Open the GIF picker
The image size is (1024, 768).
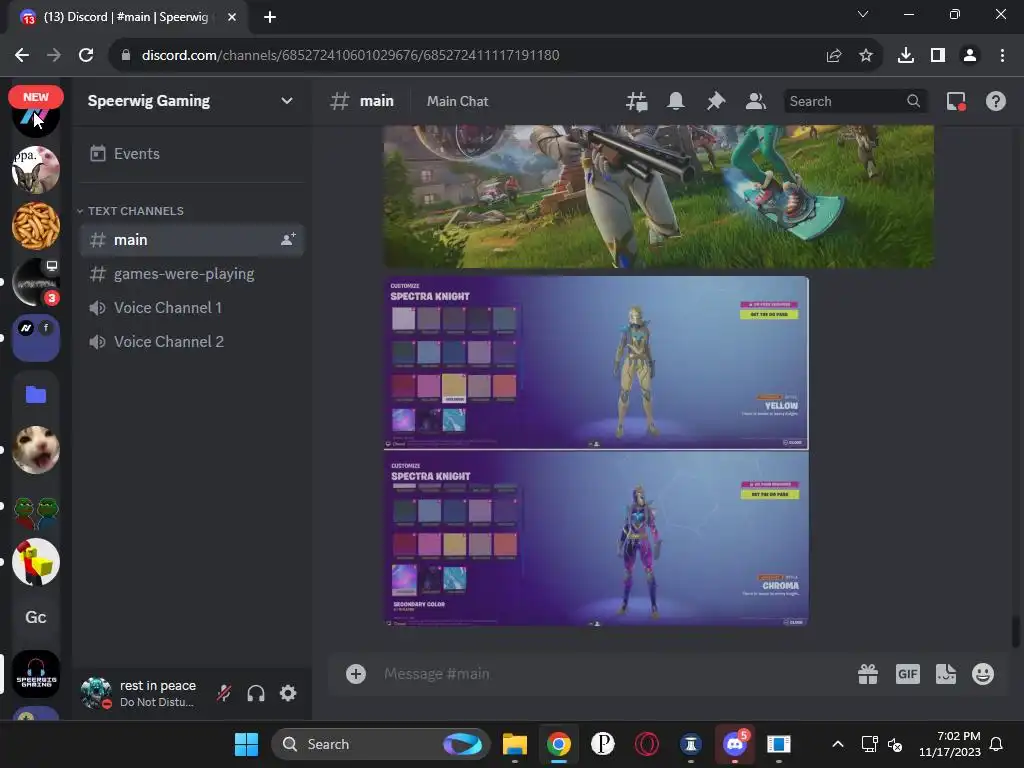pos(907,674)
